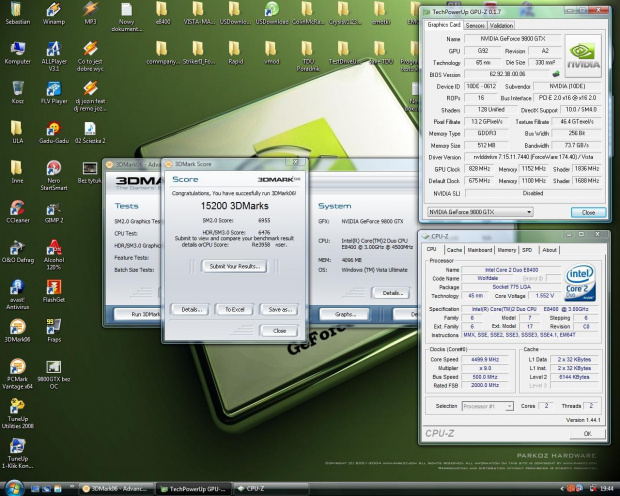This screenshot has height=496, width=620.
Task: Open avast! Antivirus icon
Action: click(17, 294)
